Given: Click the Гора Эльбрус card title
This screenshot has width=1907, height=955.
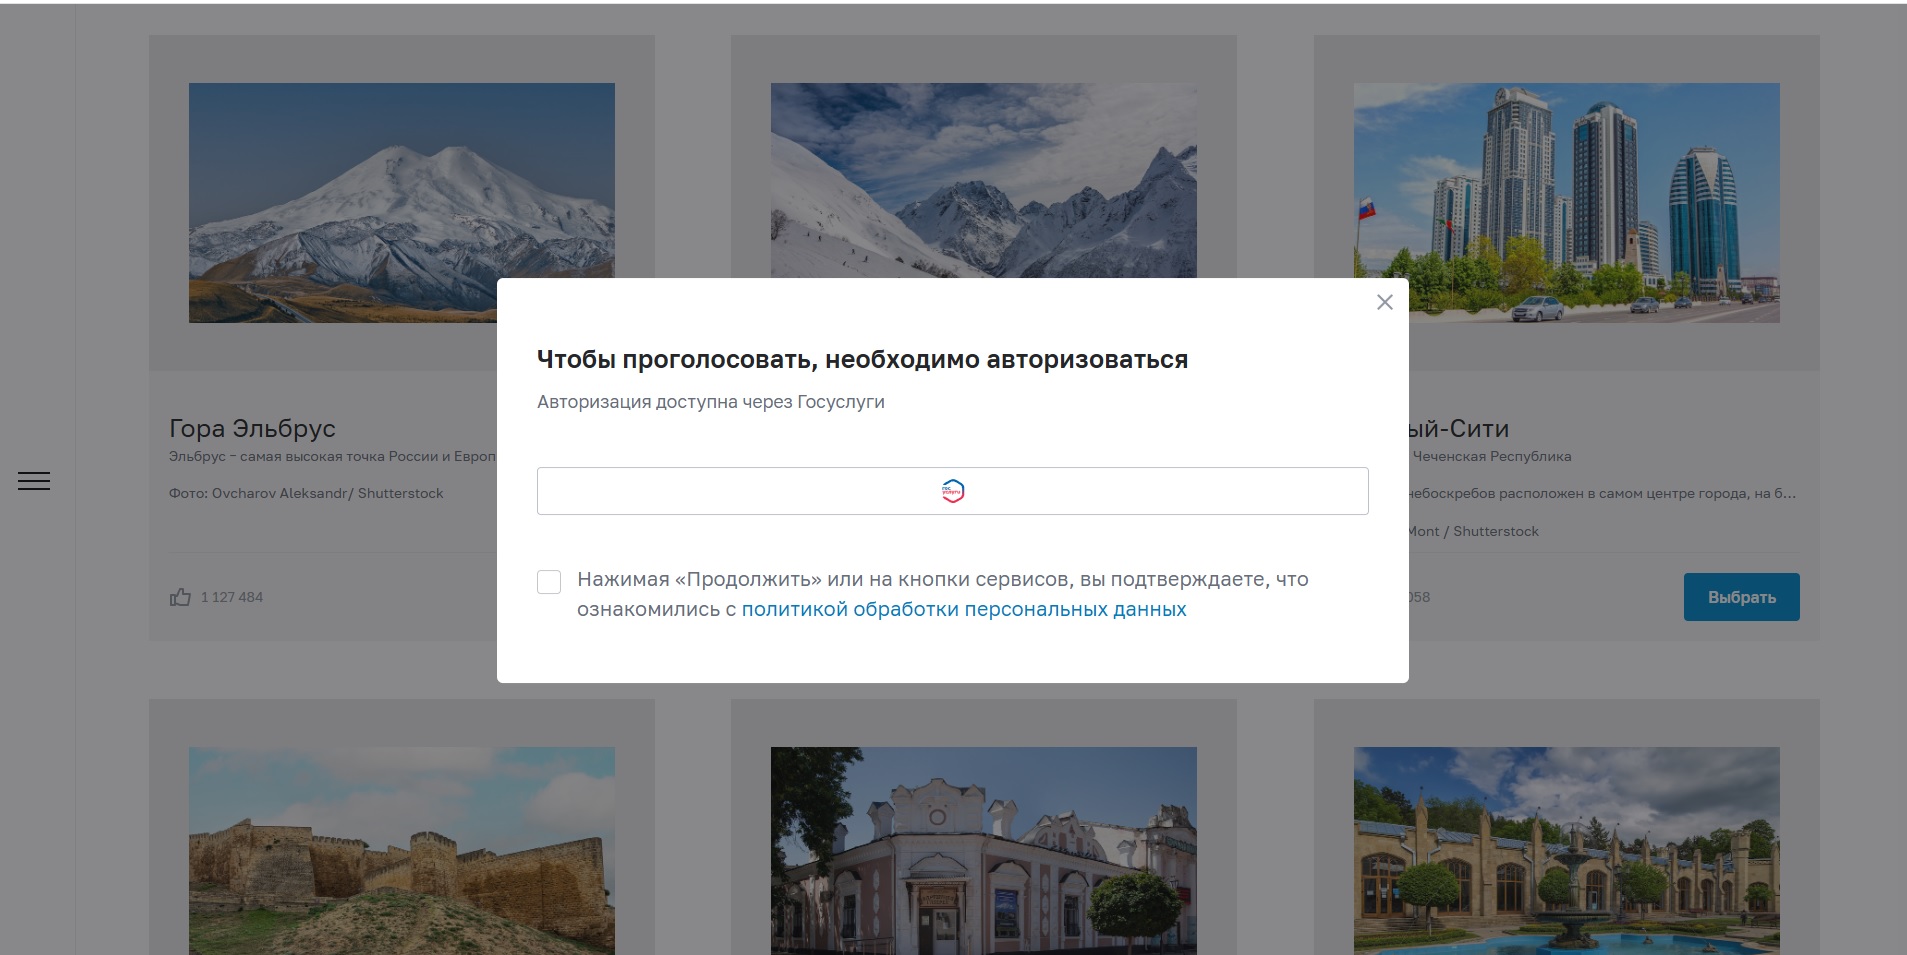Looking at the screenshot, I should pyautogui.click(x=252, y=429).
